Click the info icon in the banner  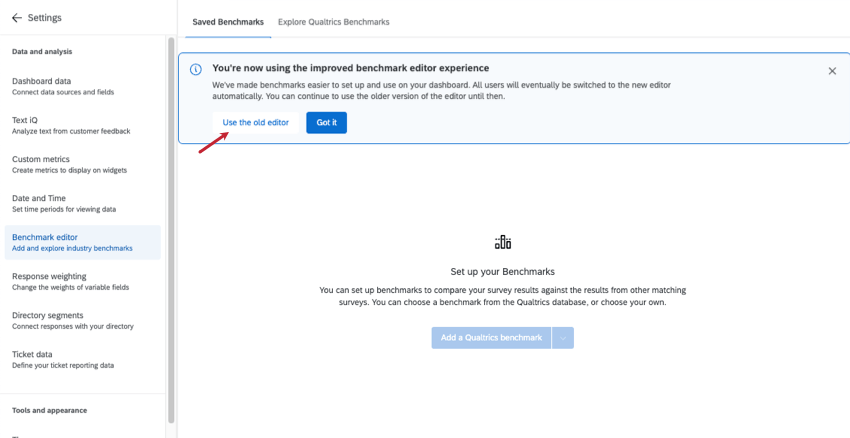(x=196, y=69)
